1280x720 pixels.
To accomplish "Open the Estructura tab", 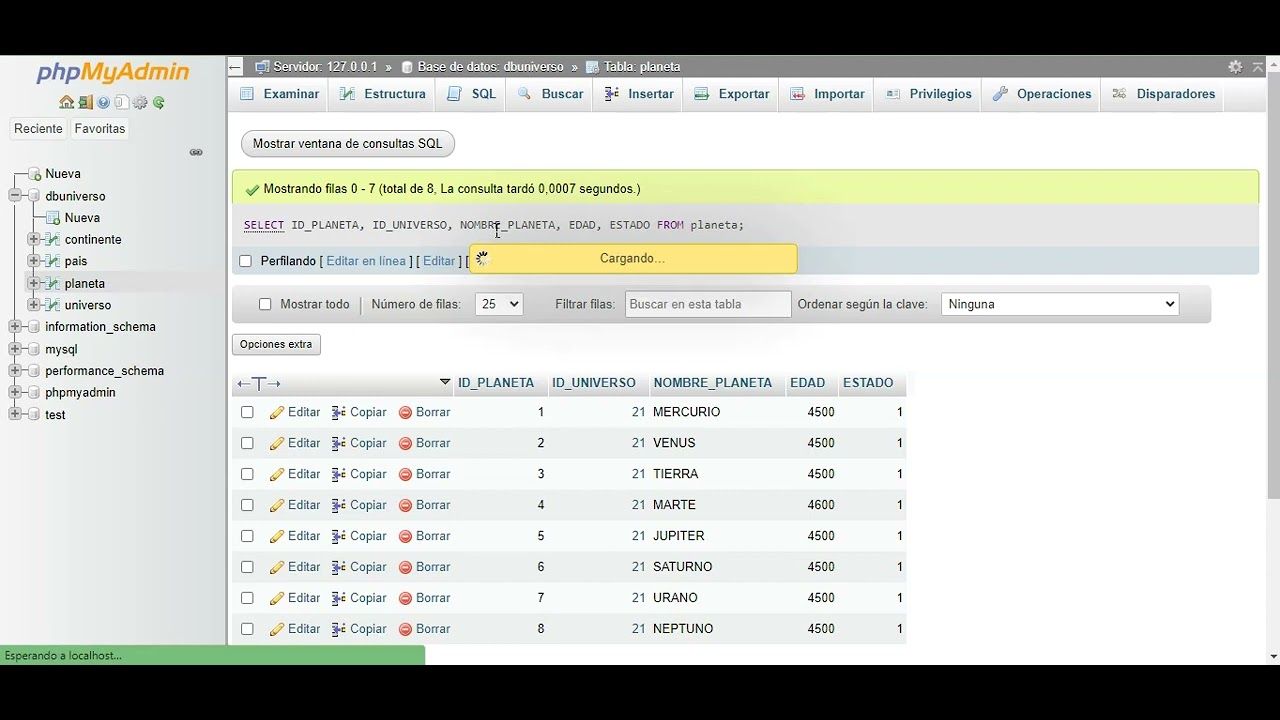I will click(383, 94).
